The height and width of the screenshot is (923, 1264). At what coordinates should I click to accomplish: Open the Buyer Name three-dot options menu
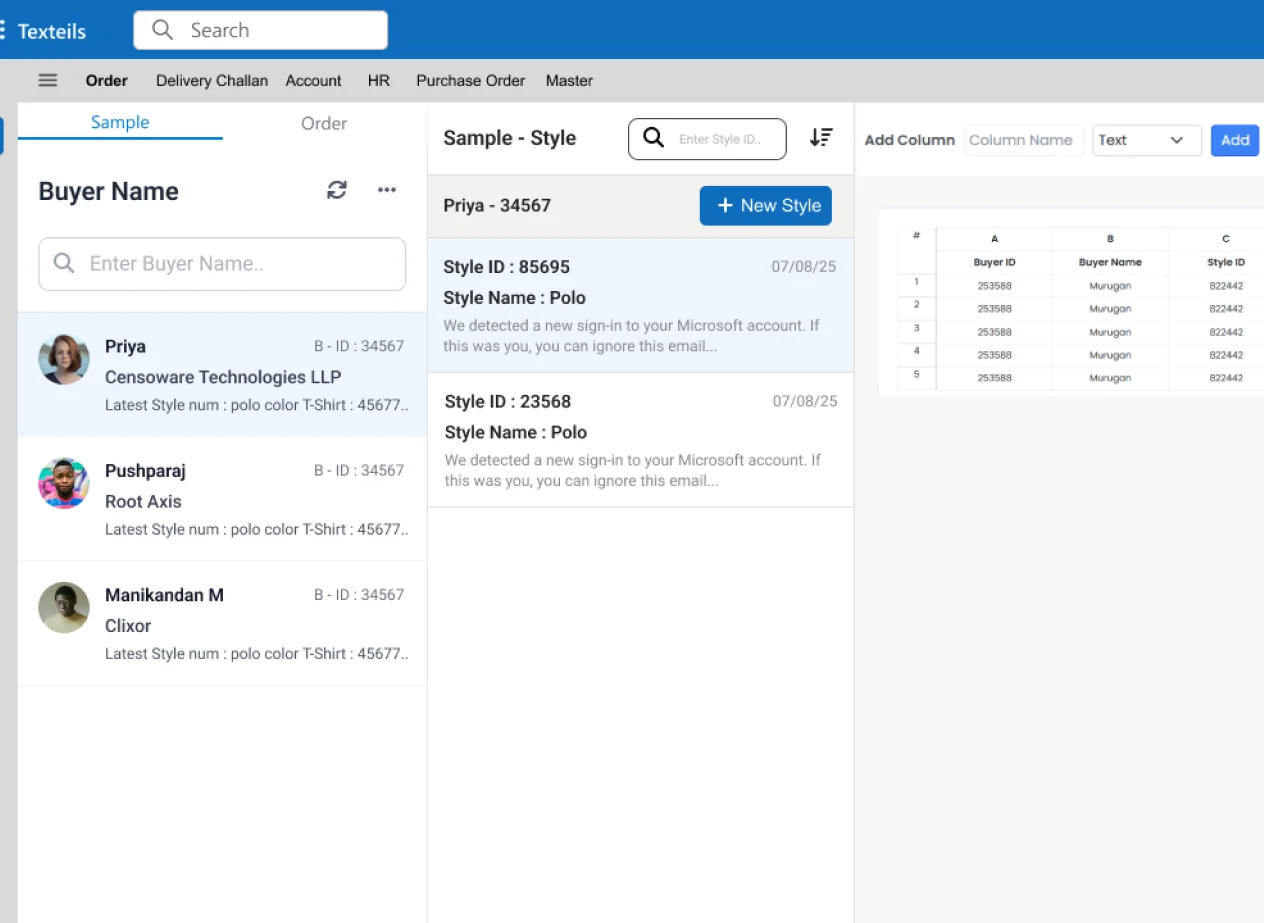[387, 190]
